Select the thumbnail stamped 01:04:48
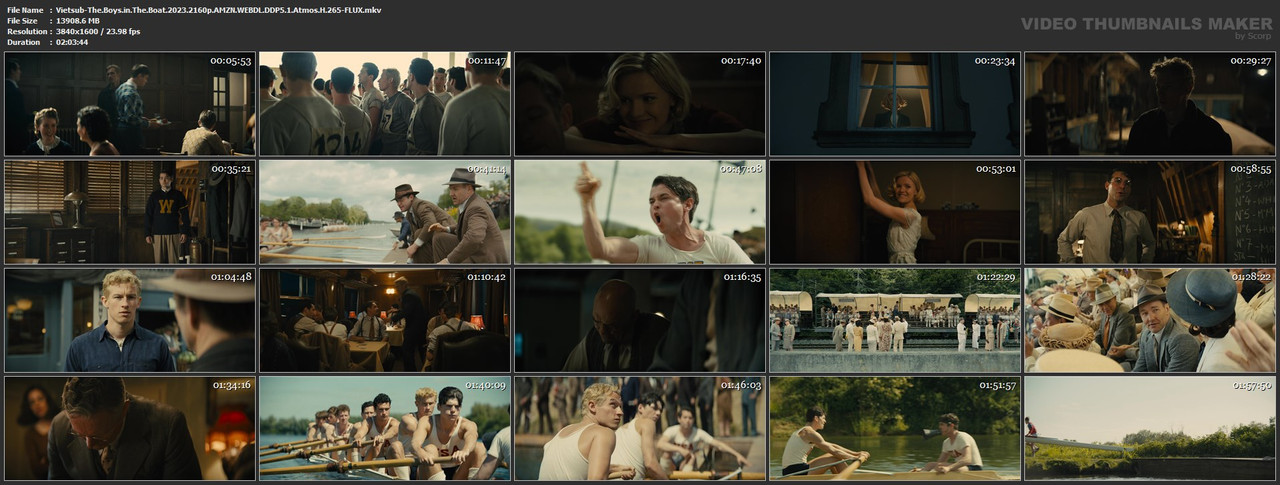This screenshot has height=485, width=1280. [x=130, y=320]
